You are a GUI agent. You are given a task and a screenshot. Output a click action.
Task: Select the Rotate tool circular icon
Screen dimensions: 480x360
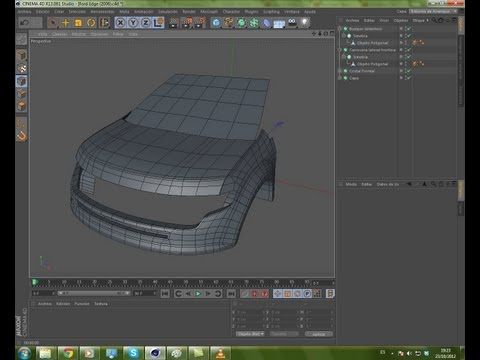point(91,23)
